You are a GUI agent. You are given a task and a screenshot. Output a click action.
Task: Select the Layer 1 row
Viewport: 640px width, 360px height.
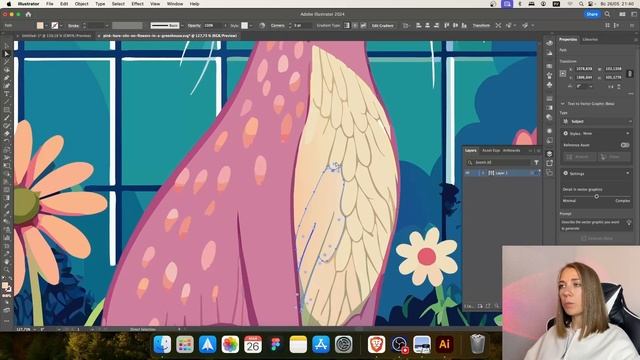(502, 173)
